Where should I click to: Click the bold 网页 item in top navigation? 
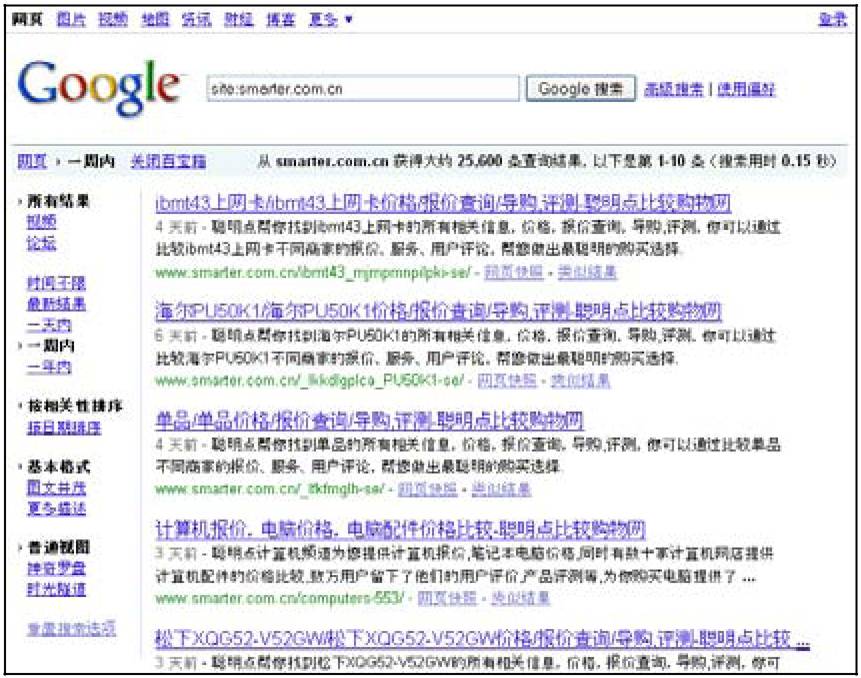pos(27,20)
